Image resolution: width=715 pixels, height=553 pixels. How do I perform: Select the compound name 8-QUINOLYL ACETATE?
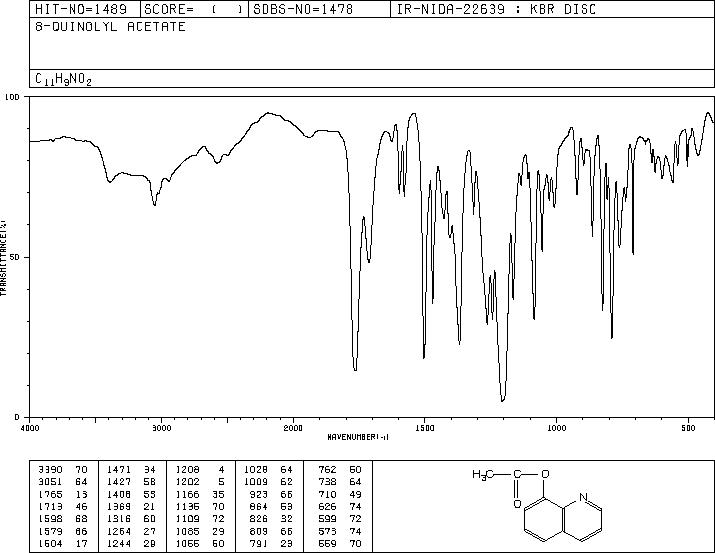[x=110, y=27]
